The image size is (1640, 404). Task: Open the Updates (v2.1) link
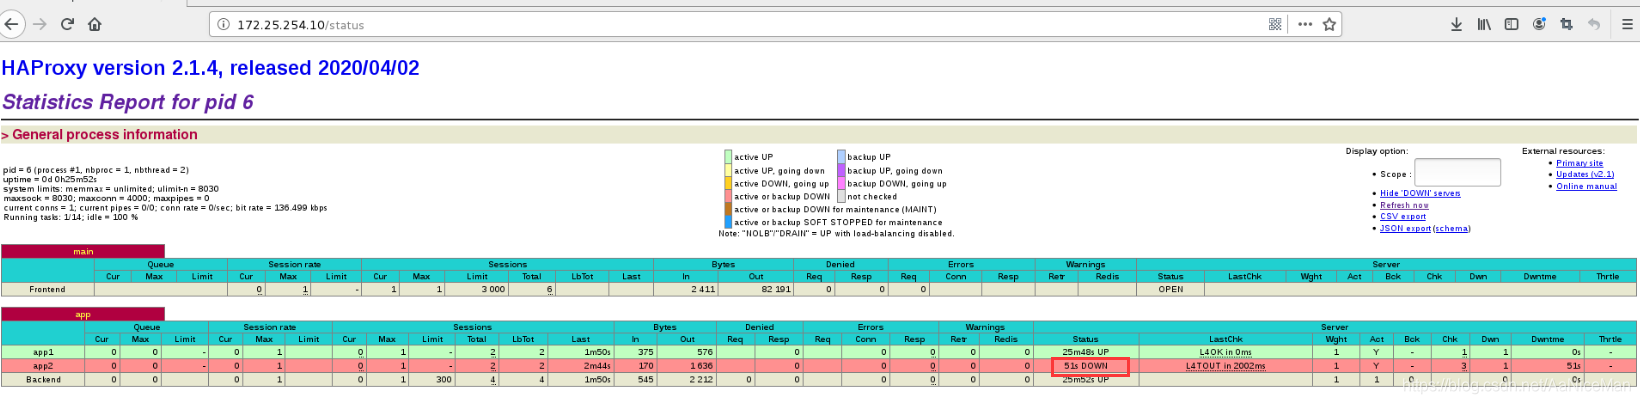tap(1585, 174)
